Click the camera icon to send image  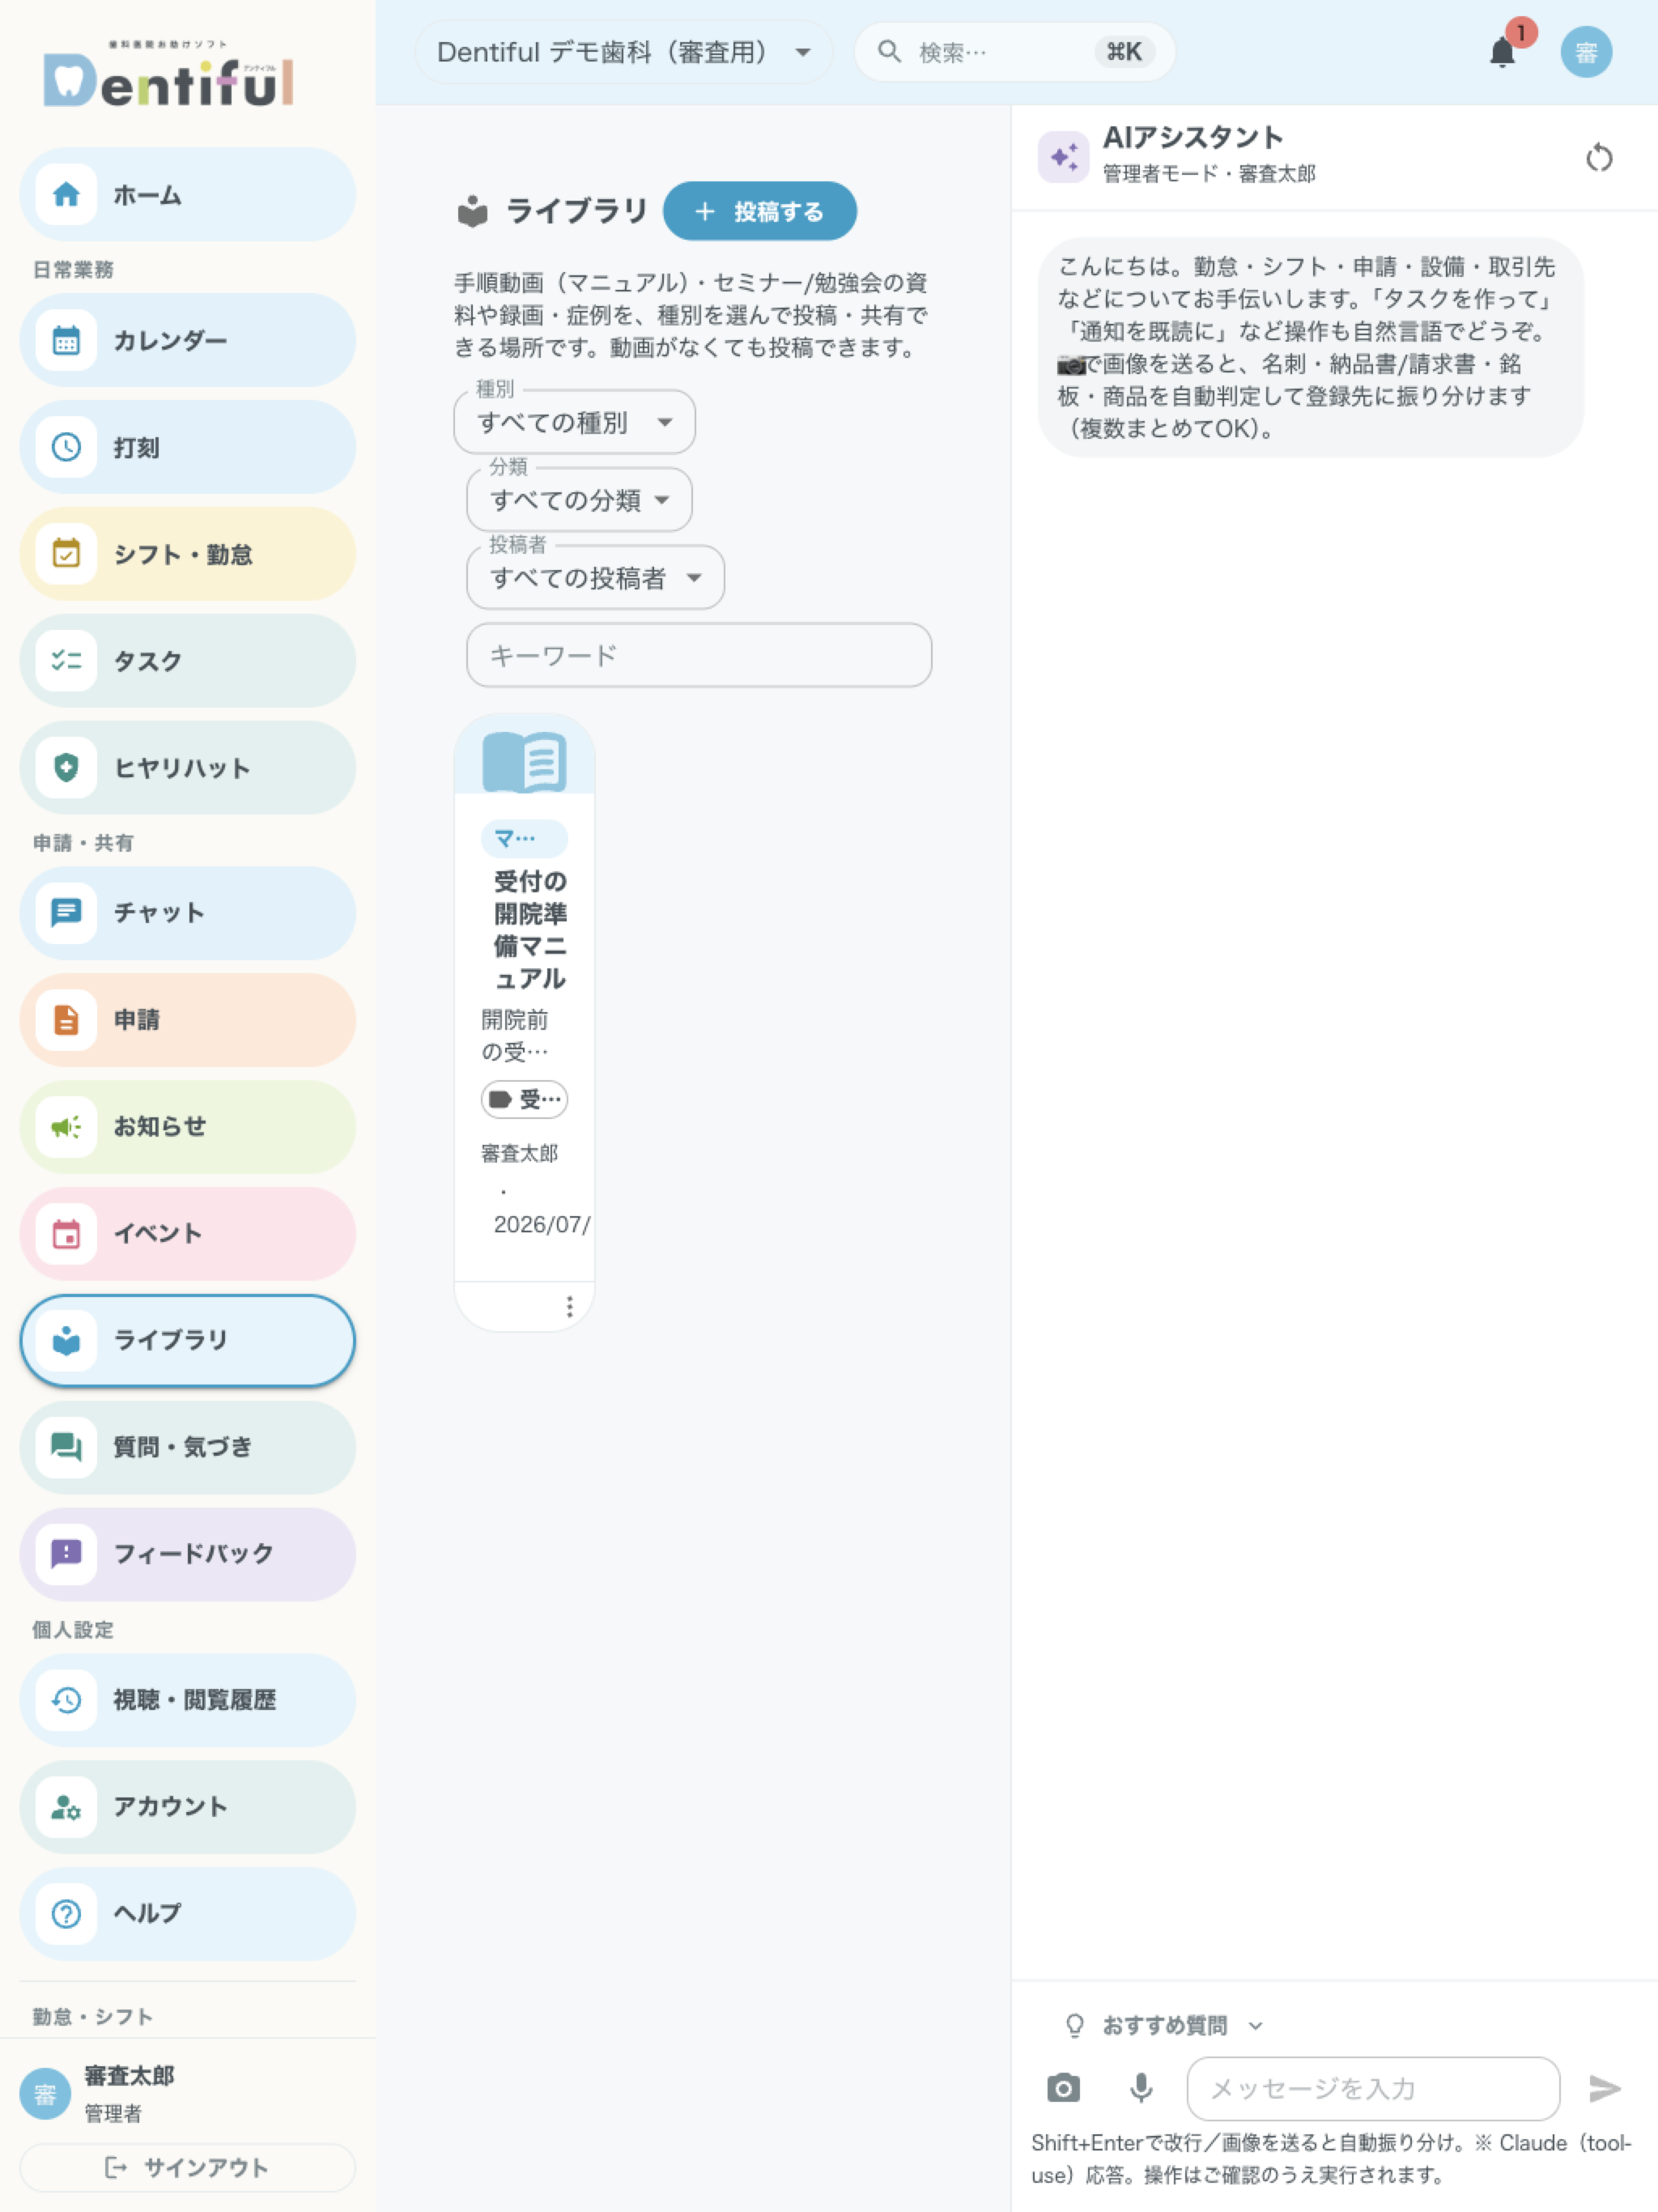point(1063,2088)
